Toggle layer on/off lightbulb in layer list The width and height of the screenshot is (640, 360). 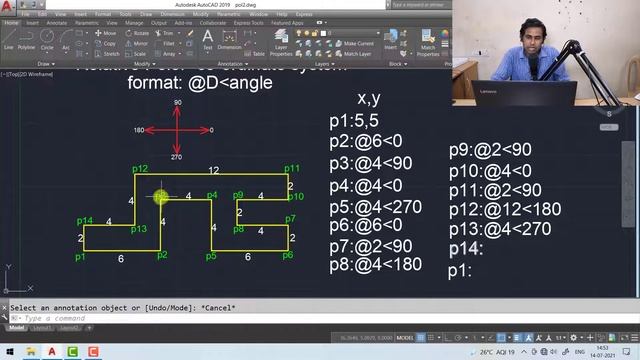[x=299, y=33]
